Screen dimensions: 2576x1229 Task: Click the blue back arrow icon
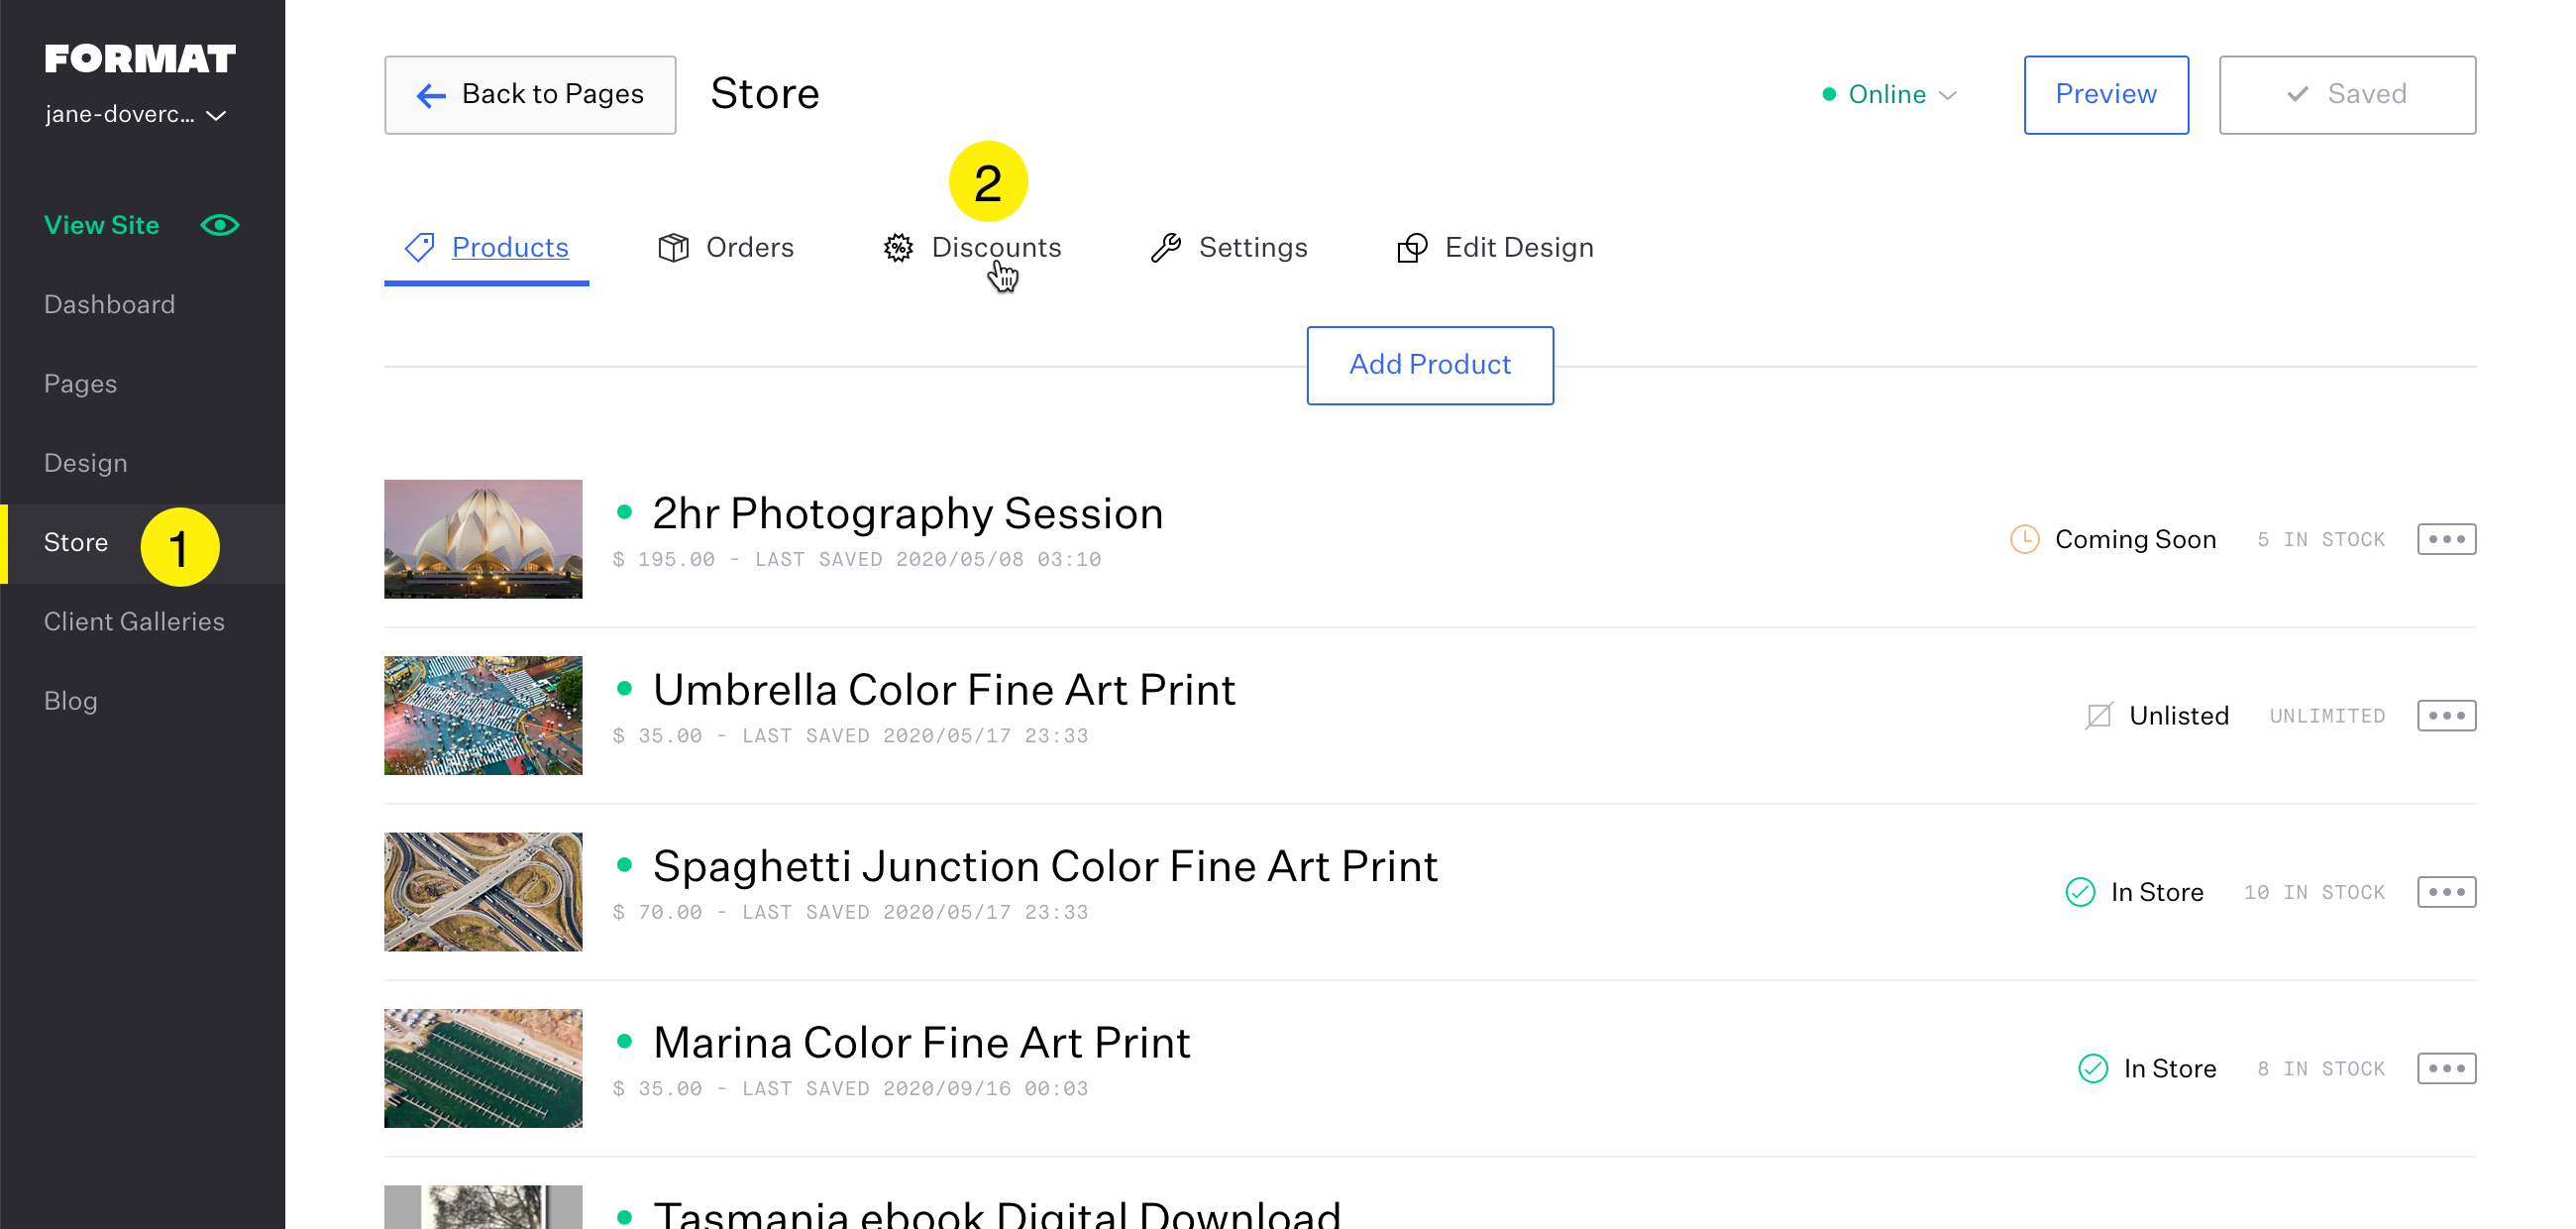pos(431,96)
